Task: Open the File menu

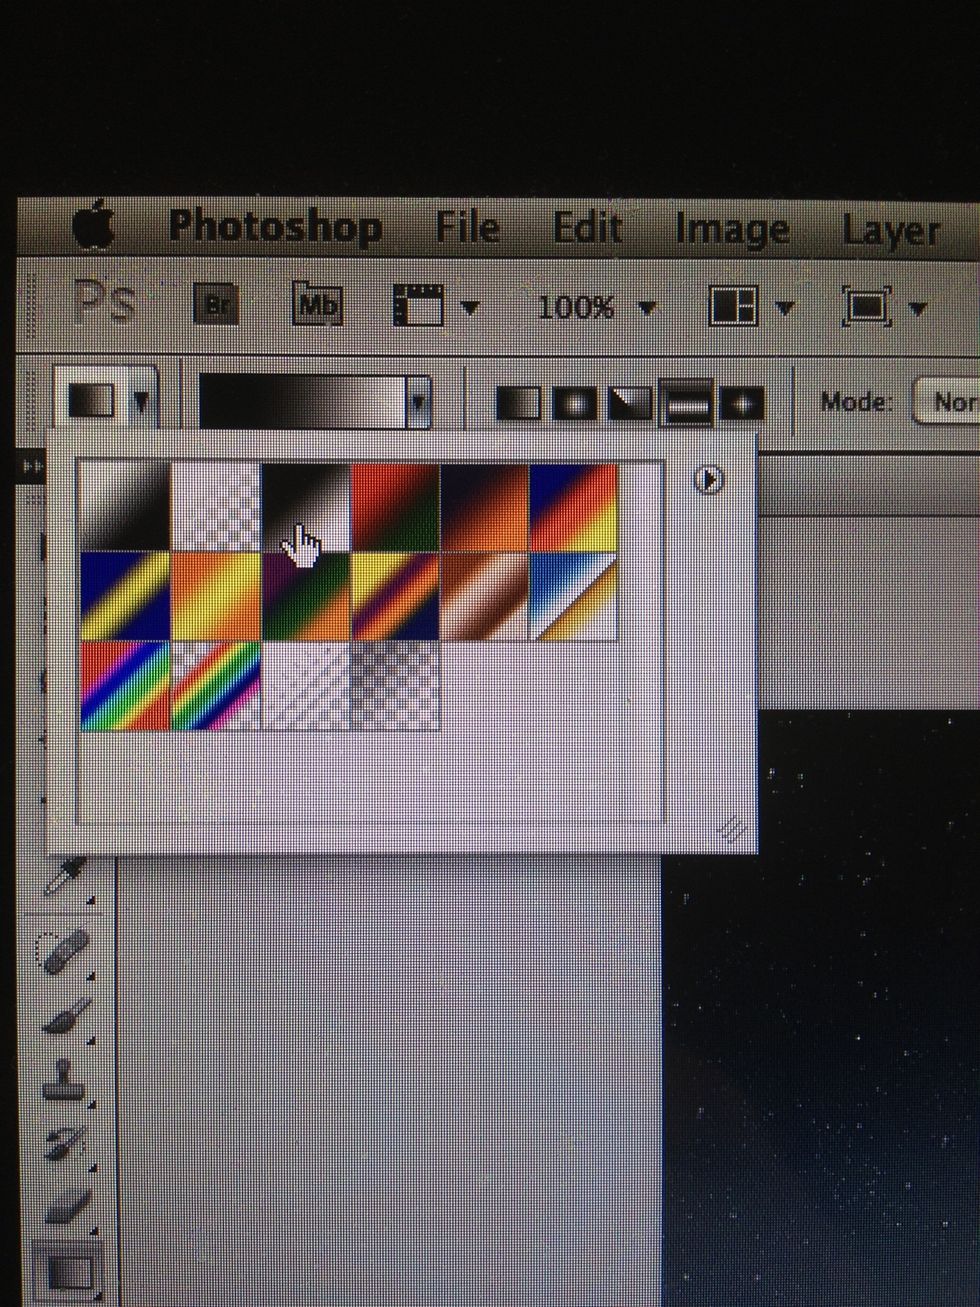Action: (467, 227)
